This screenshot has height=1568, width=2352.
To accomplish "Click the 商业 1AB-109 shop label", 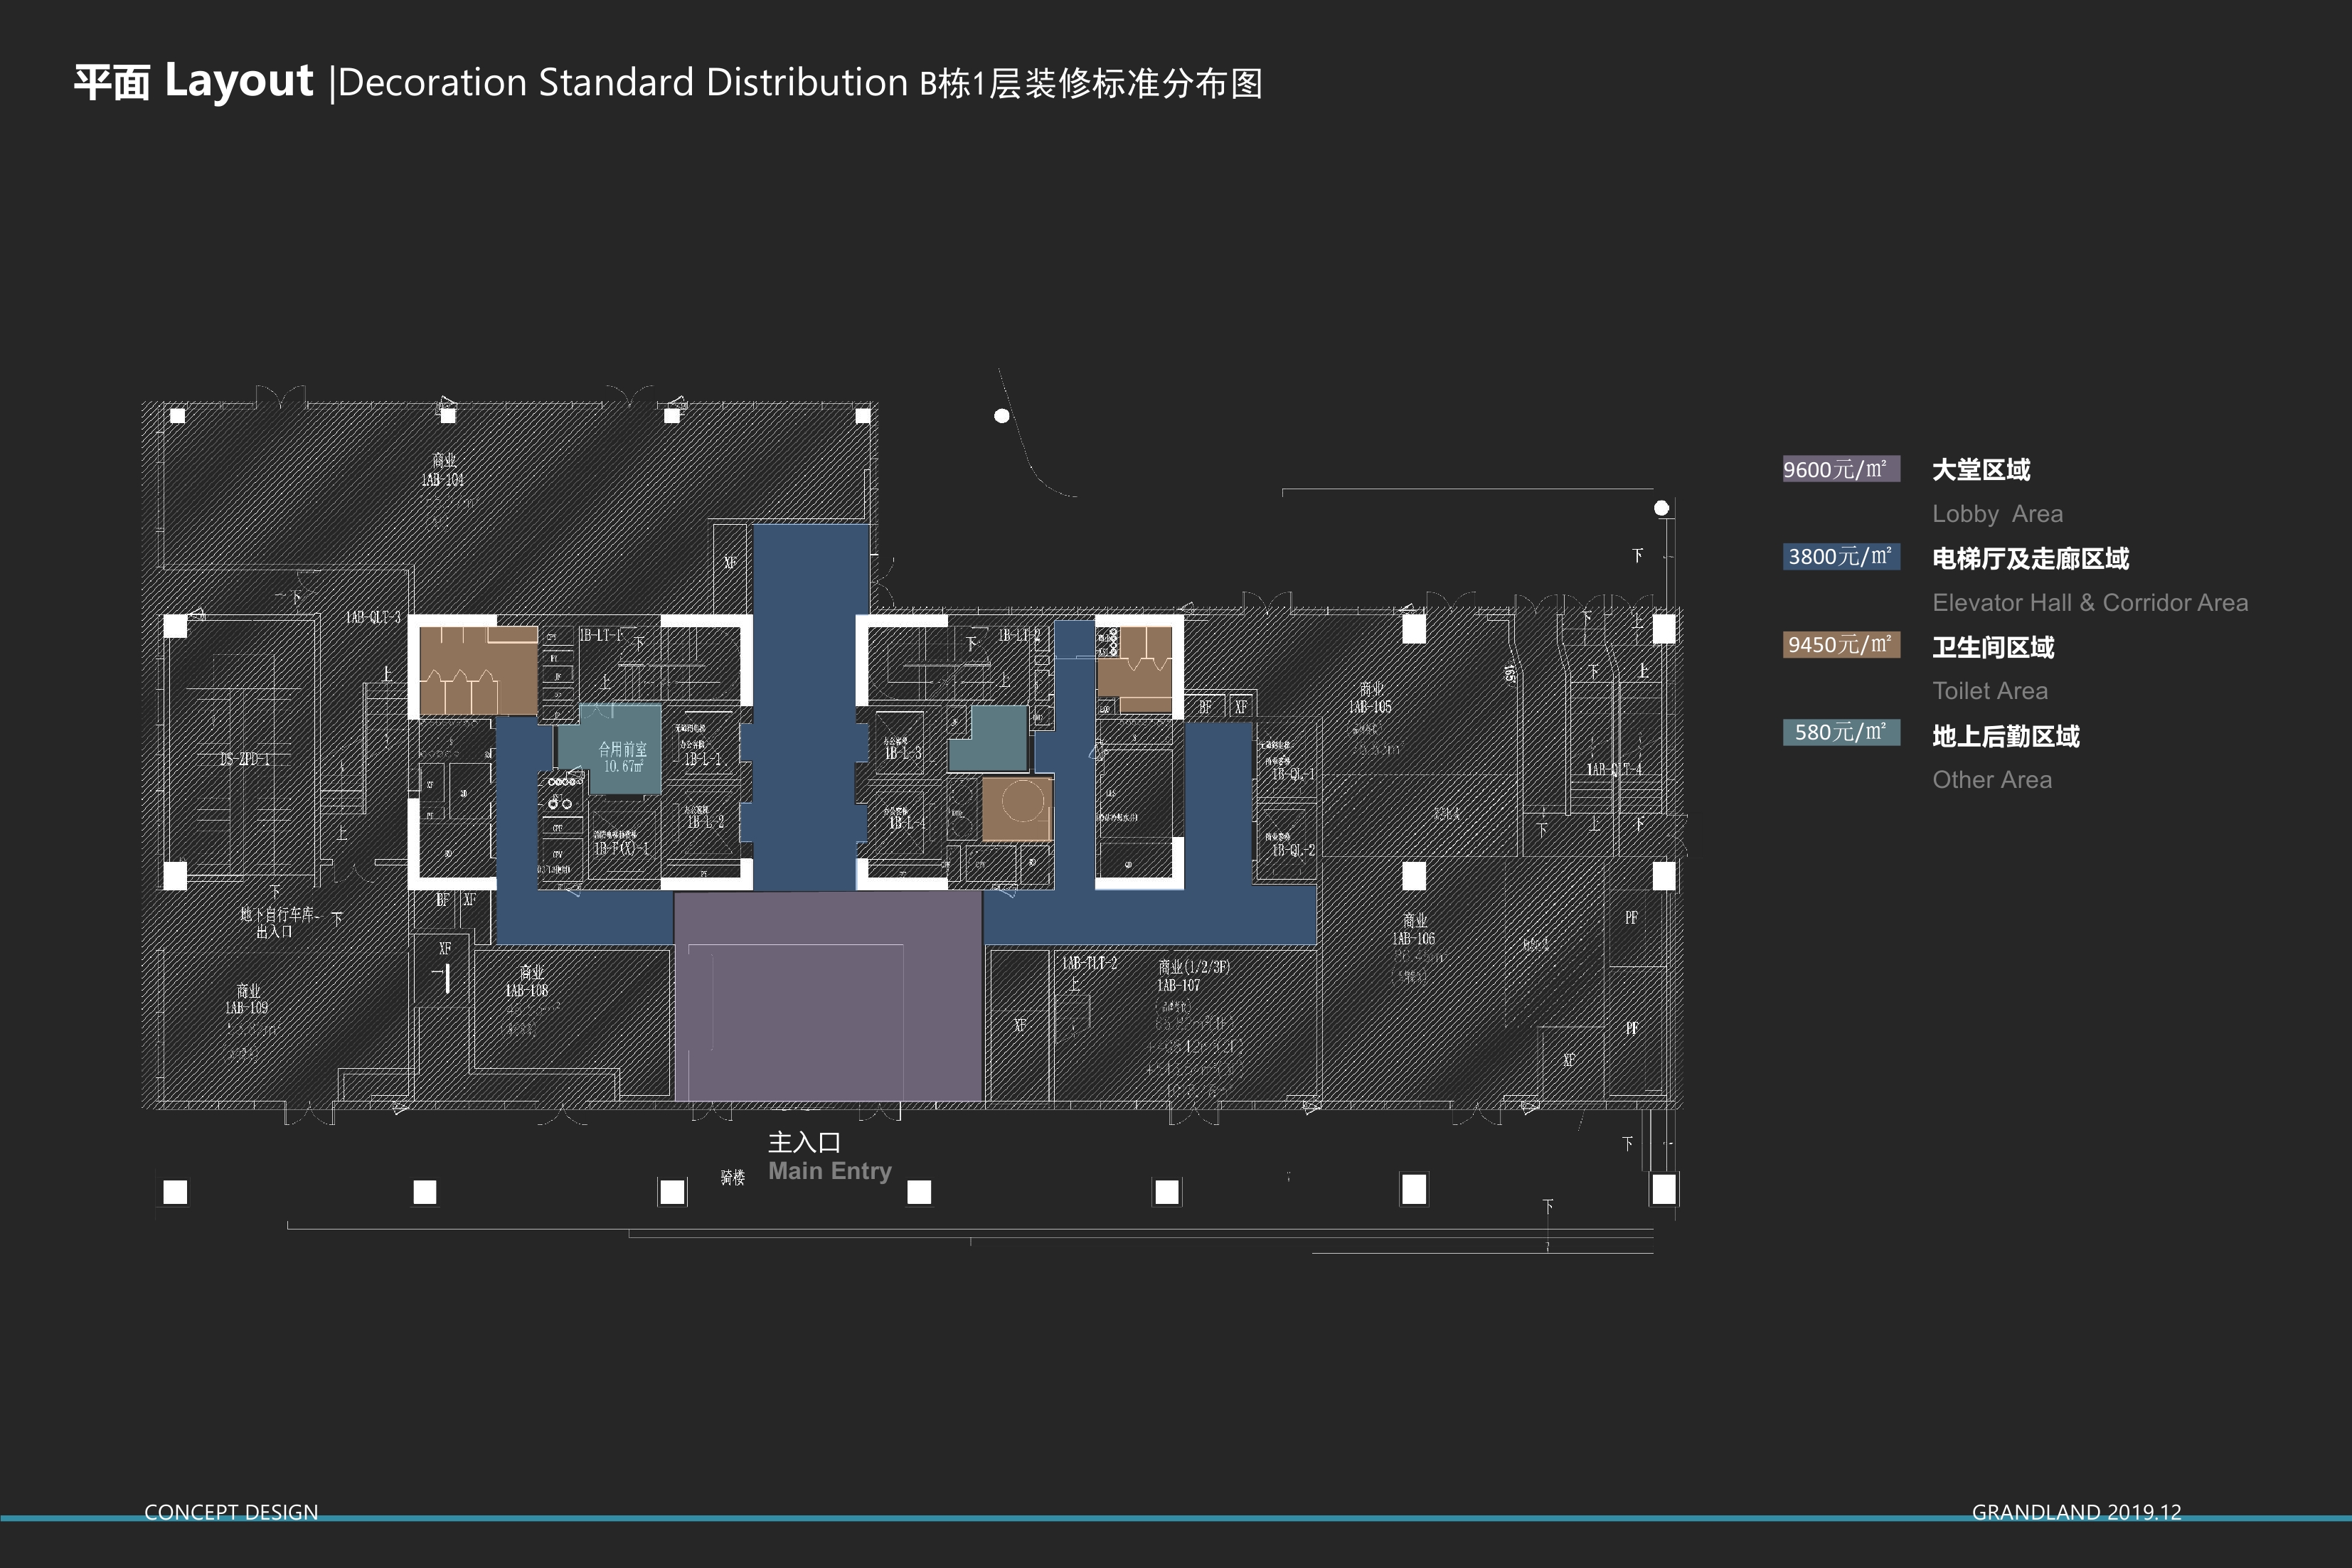I will (x=247, y=999).
